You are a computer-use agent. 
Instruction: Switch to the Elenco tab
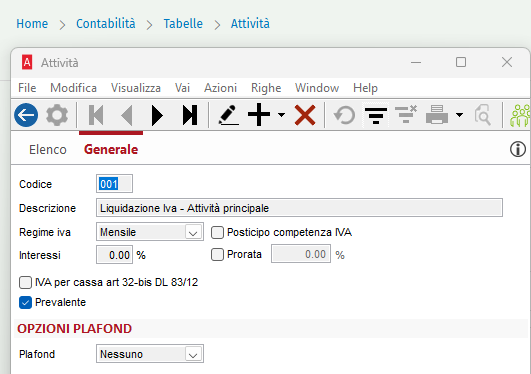coord(48,149)
